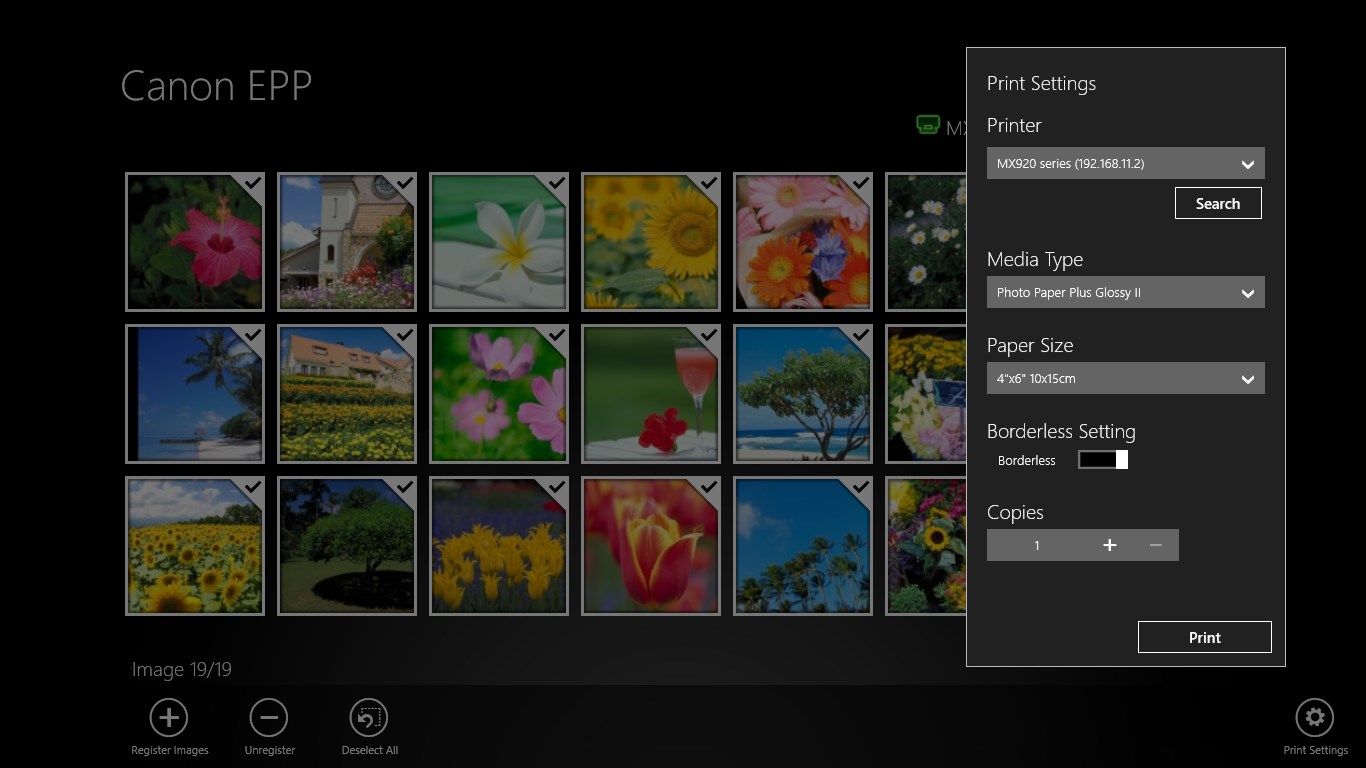Increase copies with the plus button
Viewport: 1366px width, 768px height.
point(1109,545)
